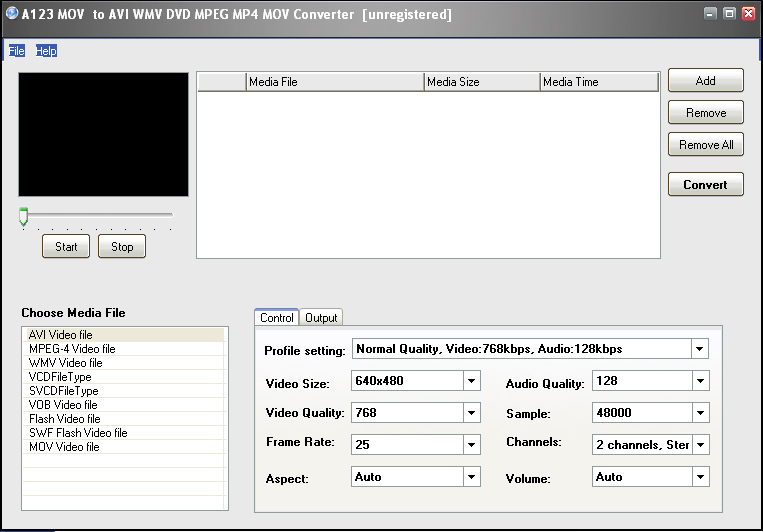Select MOV Video file in list

click(x=64, y=447)
